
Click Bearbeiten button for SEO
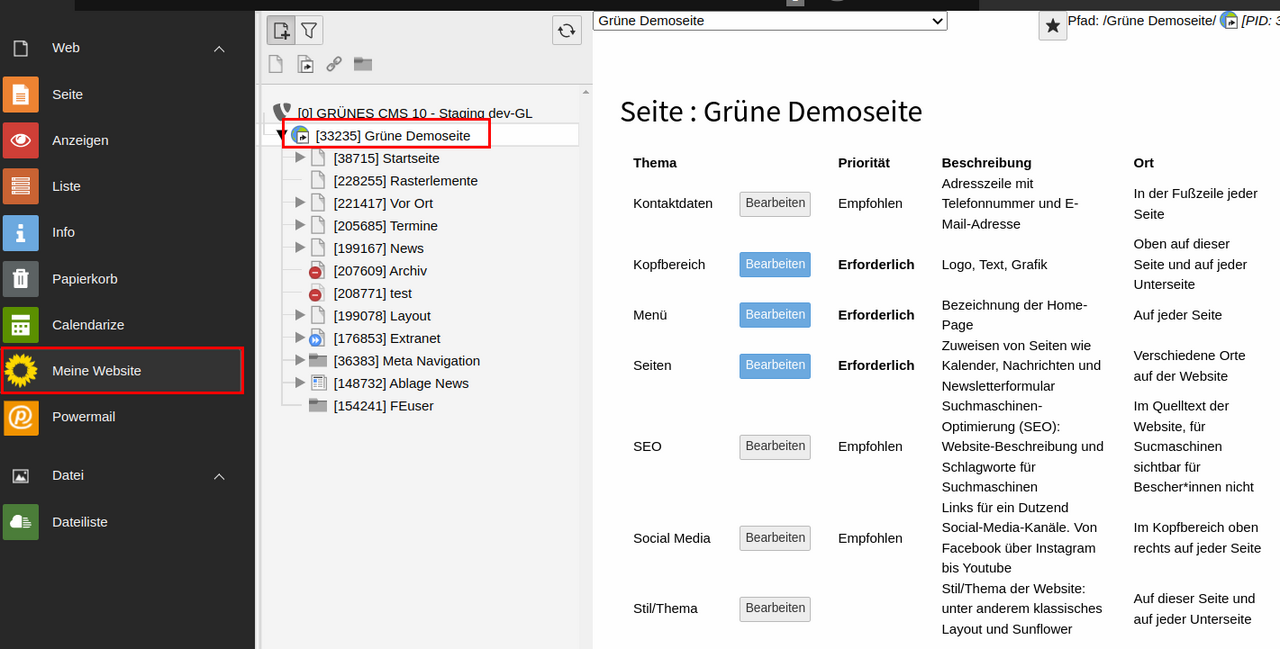point(775,447)
